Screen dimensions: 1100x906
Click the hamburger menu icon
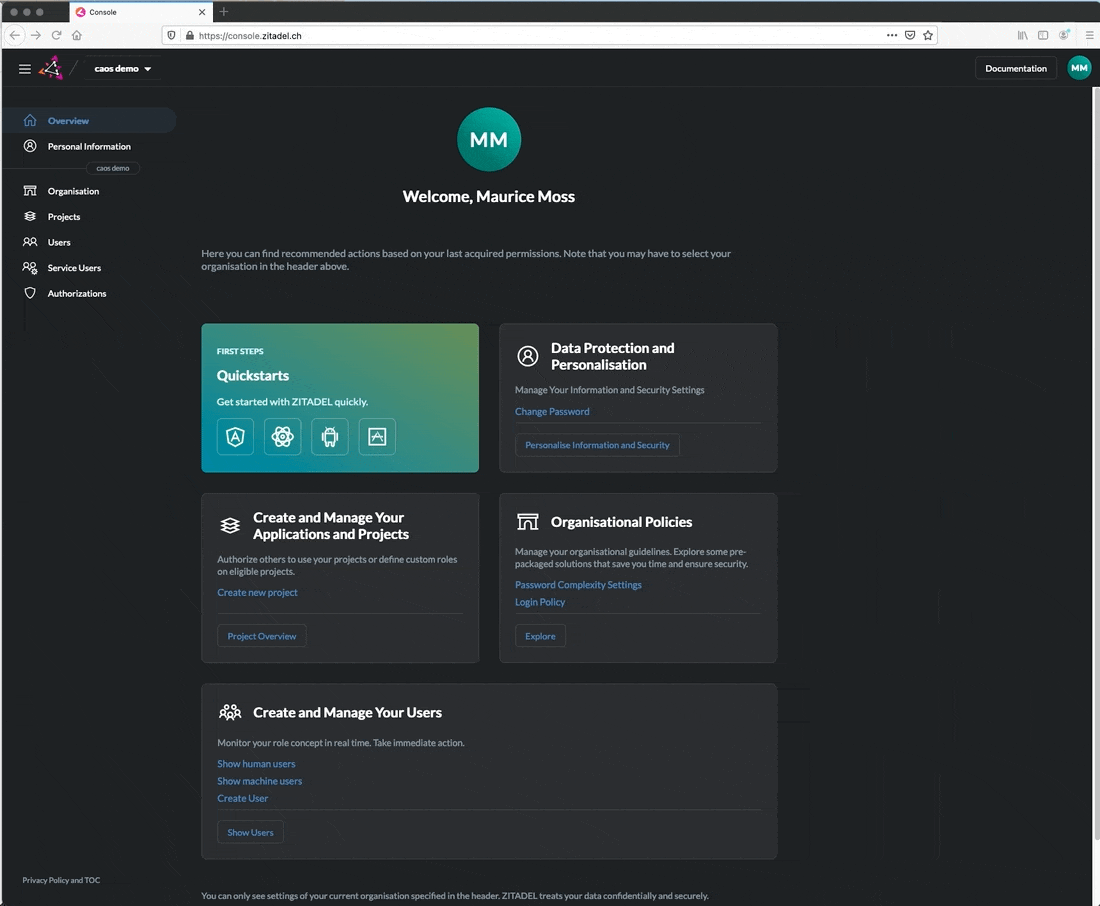click(25, 69)
